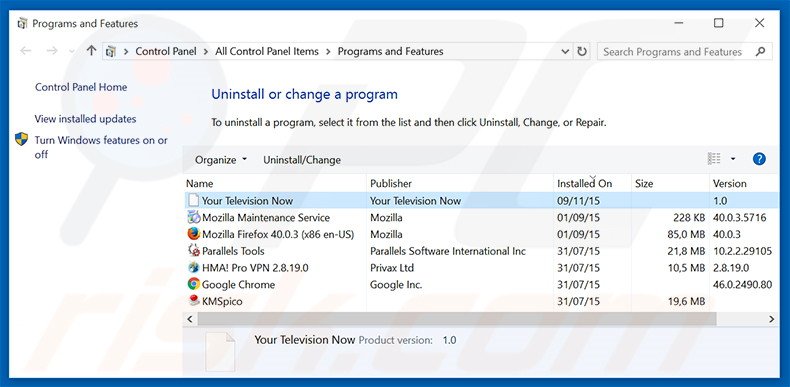Click the Control Panel breadcrumb

coord(166,51)
